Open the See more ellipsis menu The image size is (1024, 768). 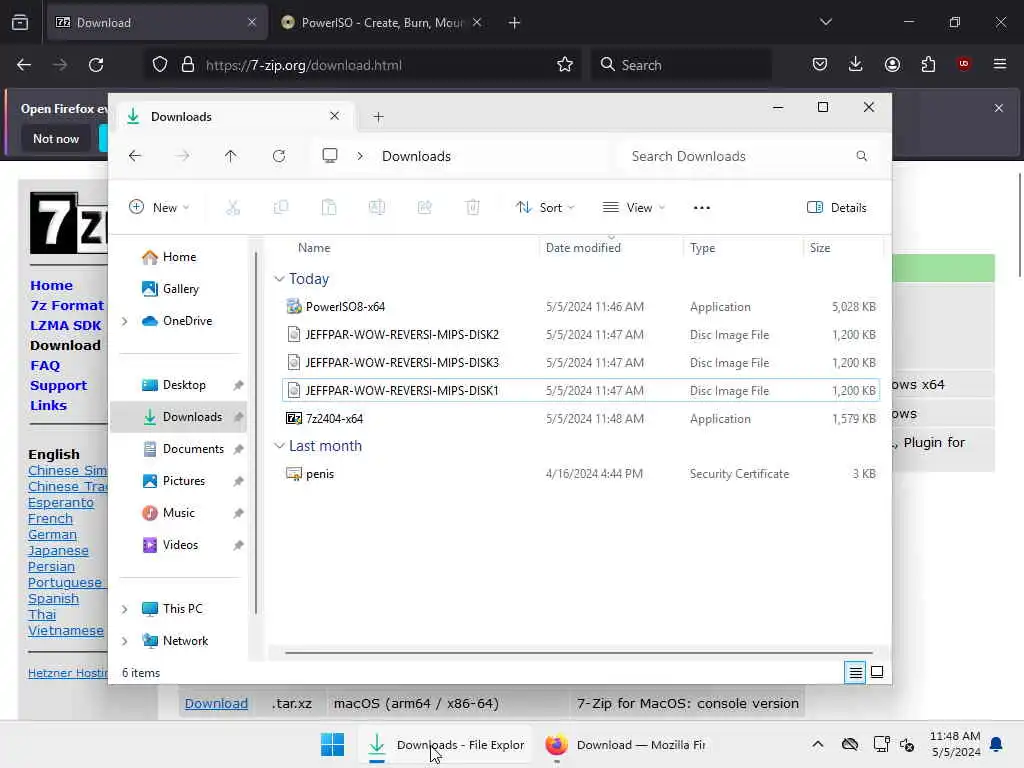[x=701, y=208]
